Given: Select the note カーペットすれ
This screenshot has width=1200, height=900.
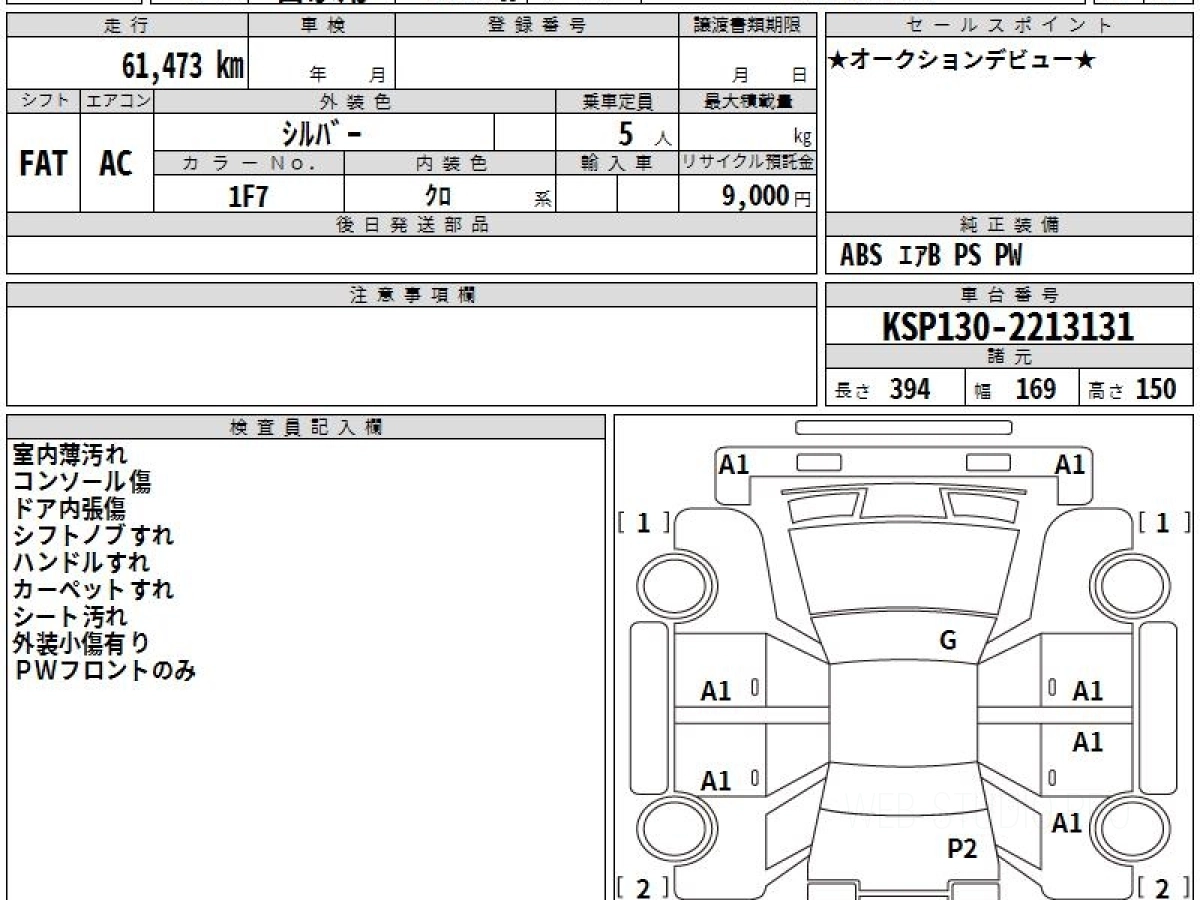Looking at the screenshot, I should tap(93, 589).
